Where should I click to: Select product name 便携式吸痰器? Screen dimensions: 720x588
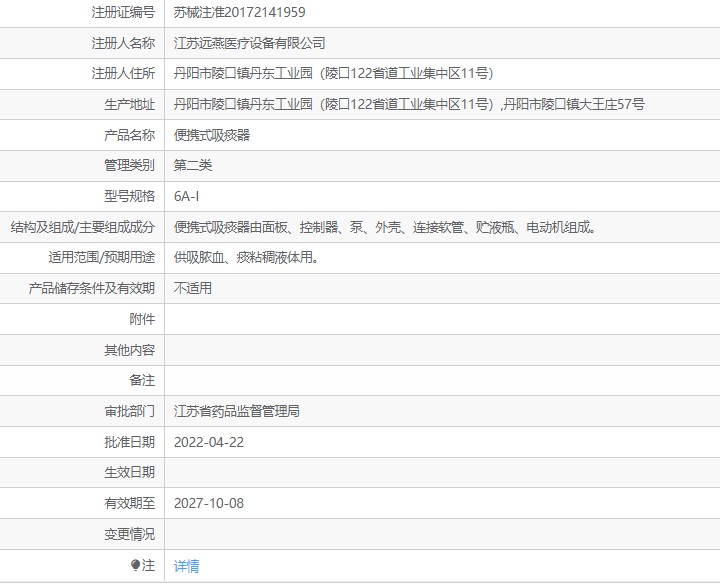click(212, 135)
